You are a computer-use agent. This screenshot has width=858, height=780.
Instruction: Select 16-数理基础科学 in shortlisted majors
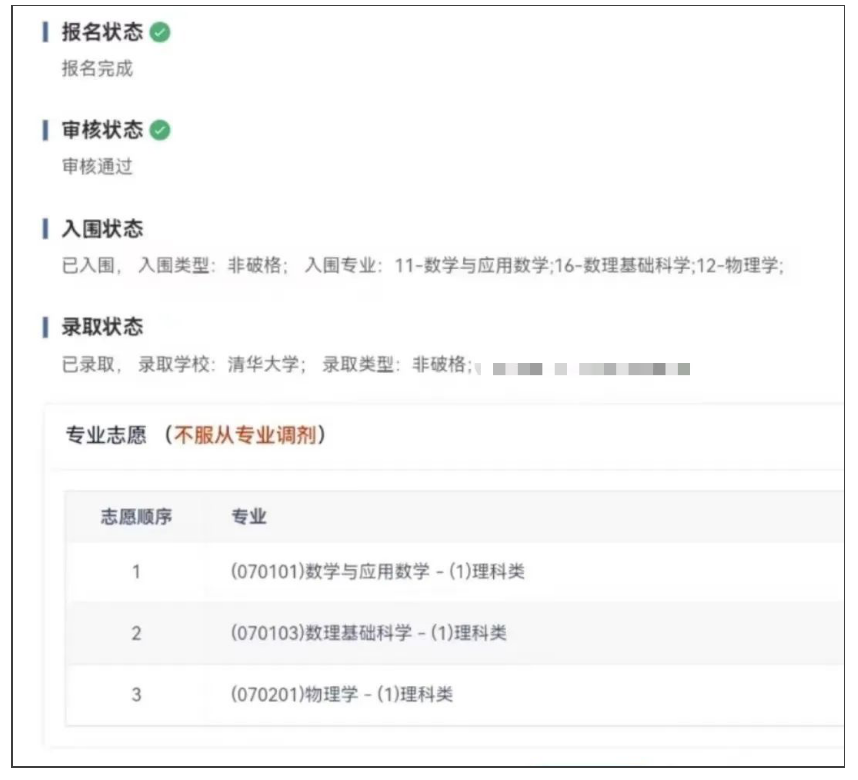pyautogui.click(x=623, y=265)
